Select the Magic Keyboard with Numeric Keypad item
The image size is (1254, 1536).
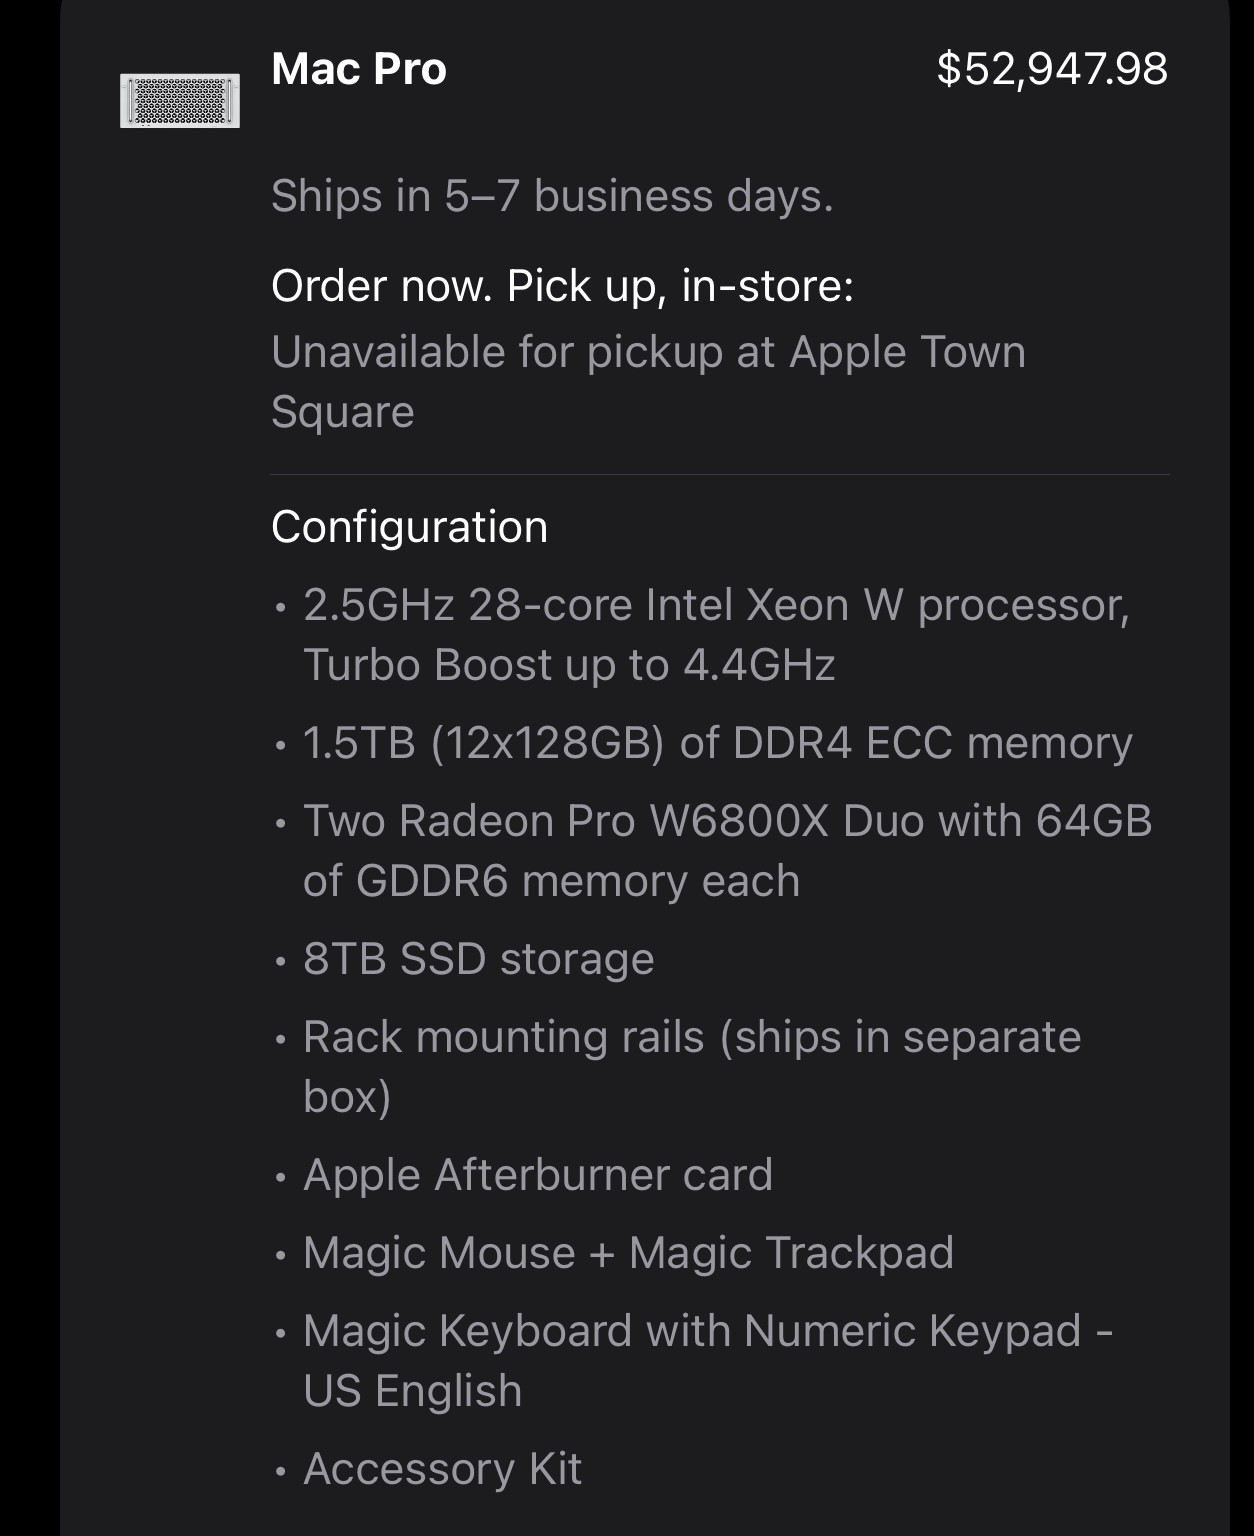coord(707,1331)
